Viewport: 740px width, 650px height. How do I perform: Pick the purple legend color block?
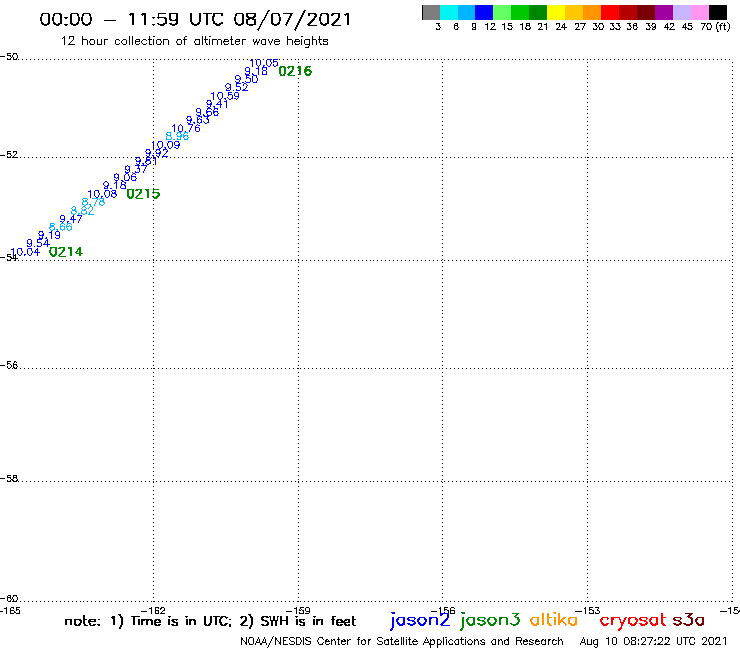(664, 12)
